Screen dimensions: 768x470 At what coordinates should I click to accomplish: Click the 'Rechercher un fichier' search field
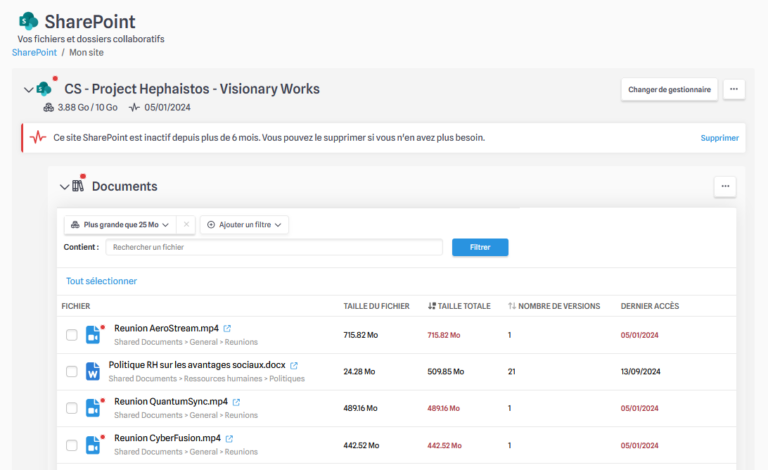(274, 247)
